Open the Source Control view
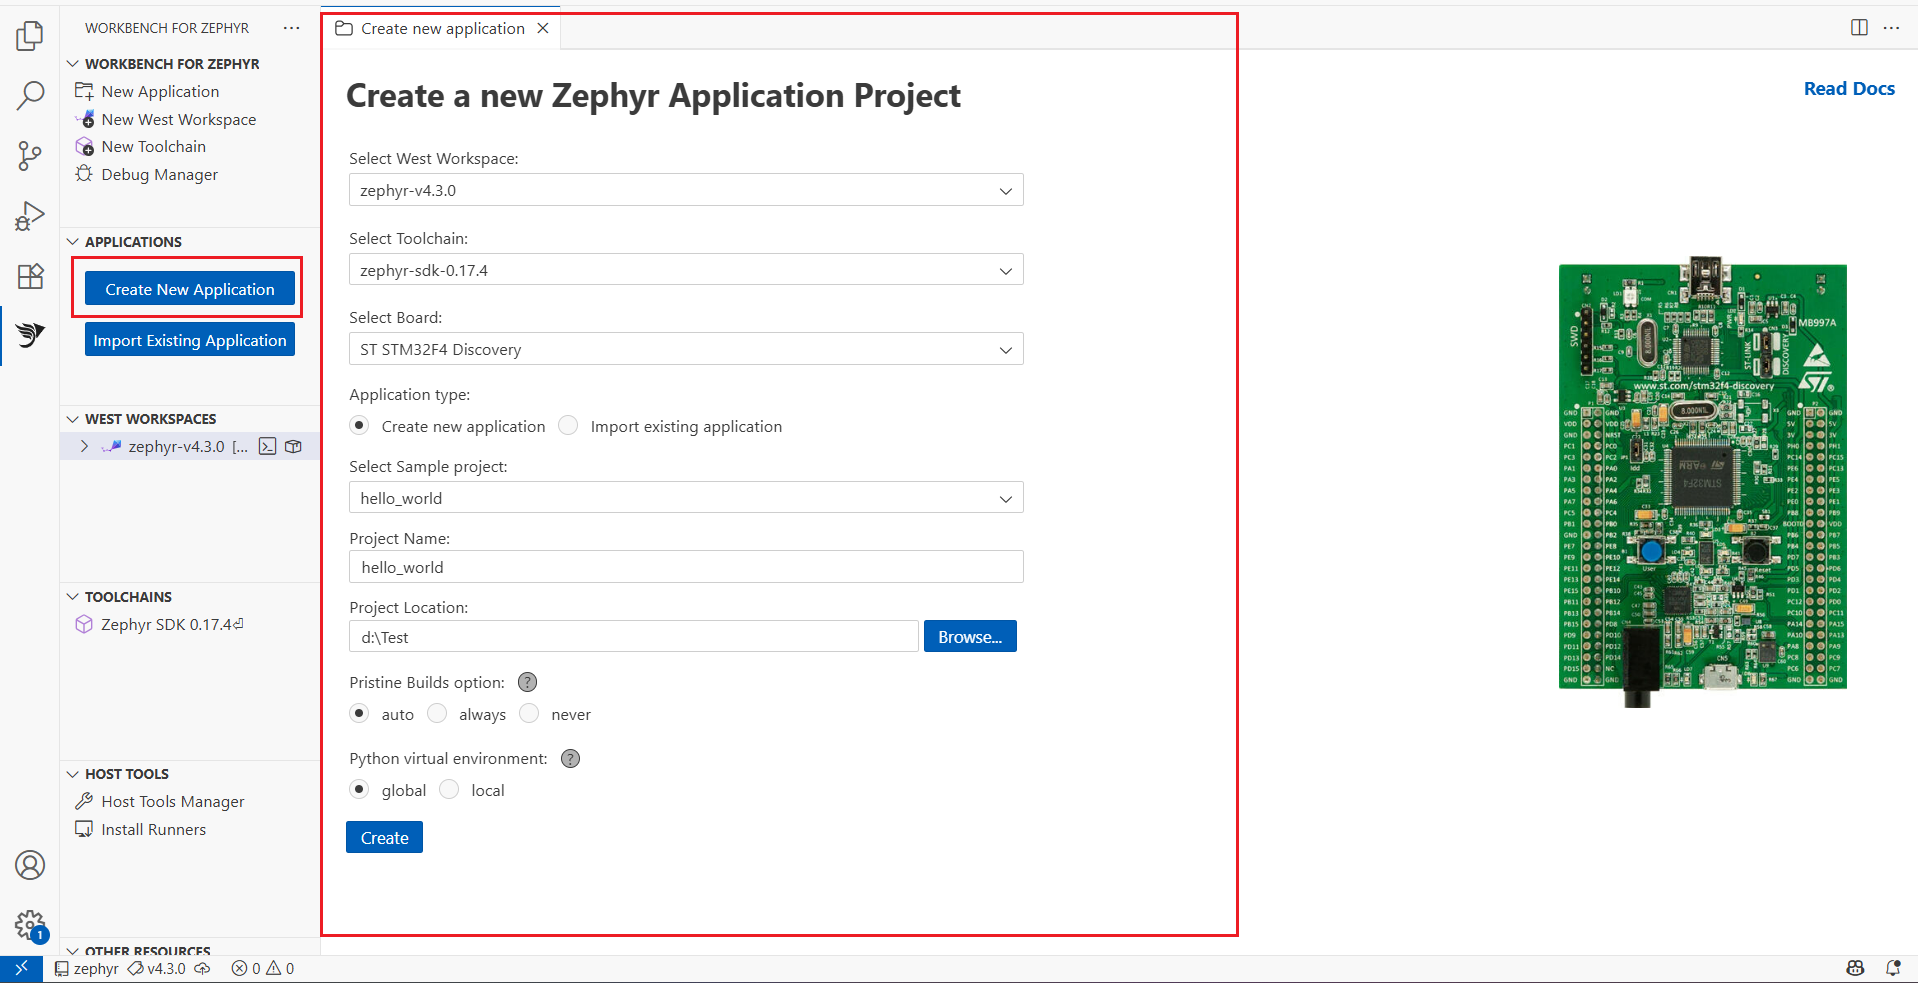Viewport: 1918px width, 983px height. (29, 156)
